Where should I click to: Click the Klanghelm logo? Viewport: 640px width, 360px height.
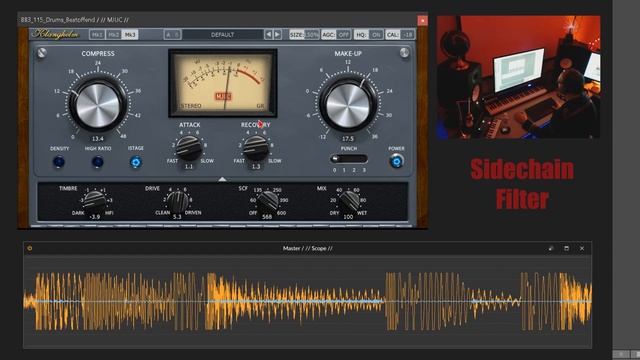coord(56,34)
